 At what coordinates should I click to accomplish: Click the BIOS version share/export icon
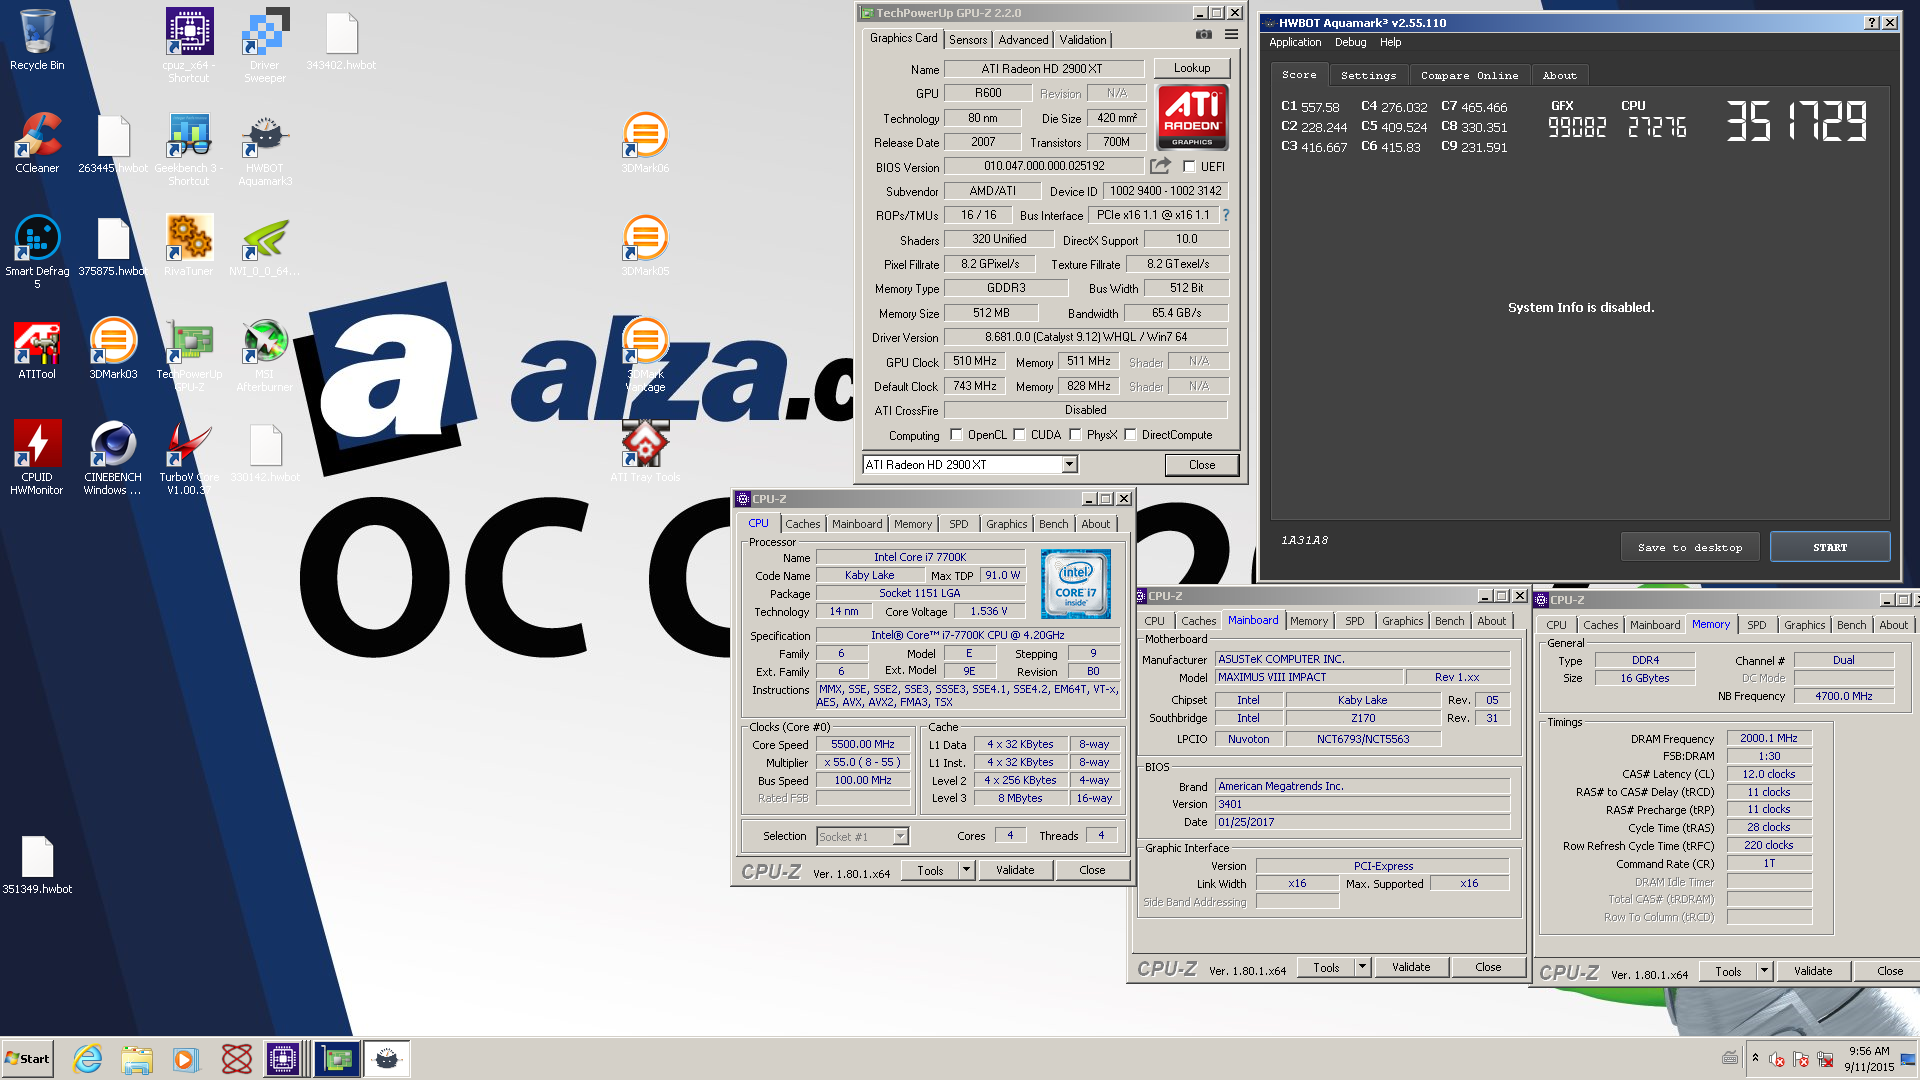pyautogui.click(x=1160, y=166)
